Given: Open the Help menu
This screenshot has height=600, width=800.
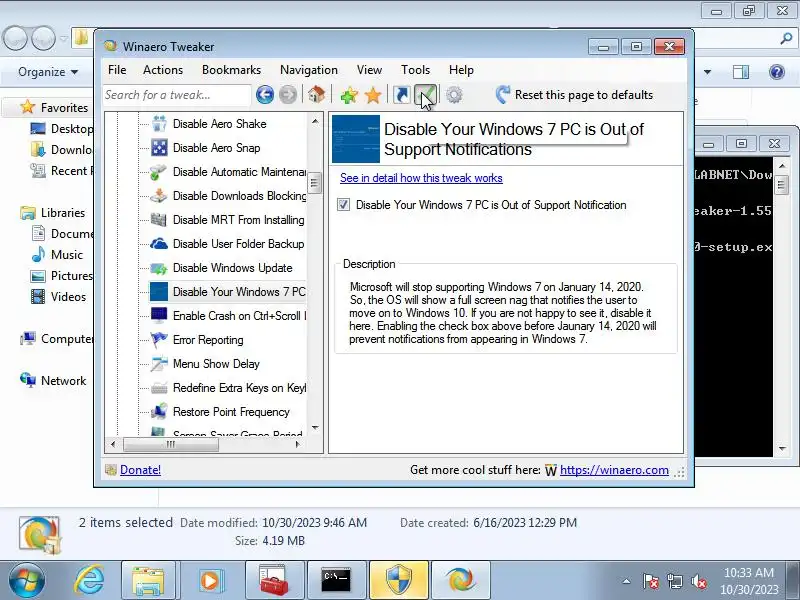Looking at the screenshot, I should (461, 70).
